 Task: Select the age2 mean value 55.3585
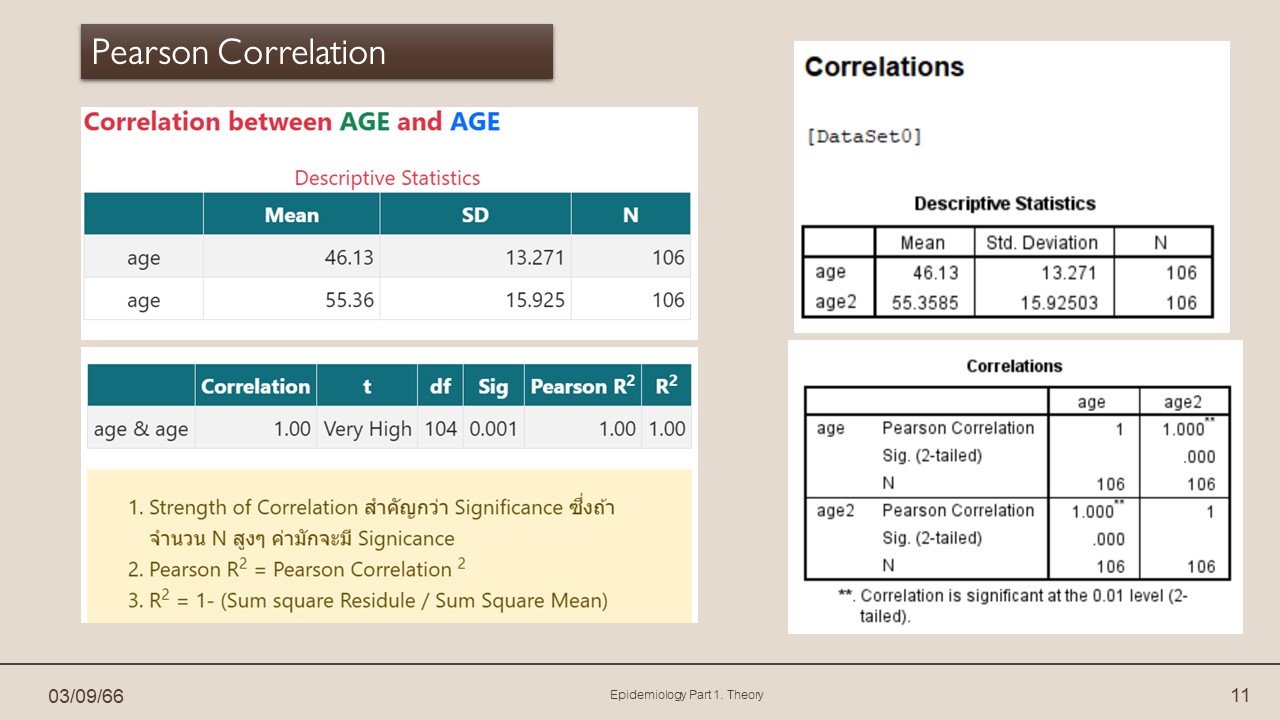(x=925, y=302)
